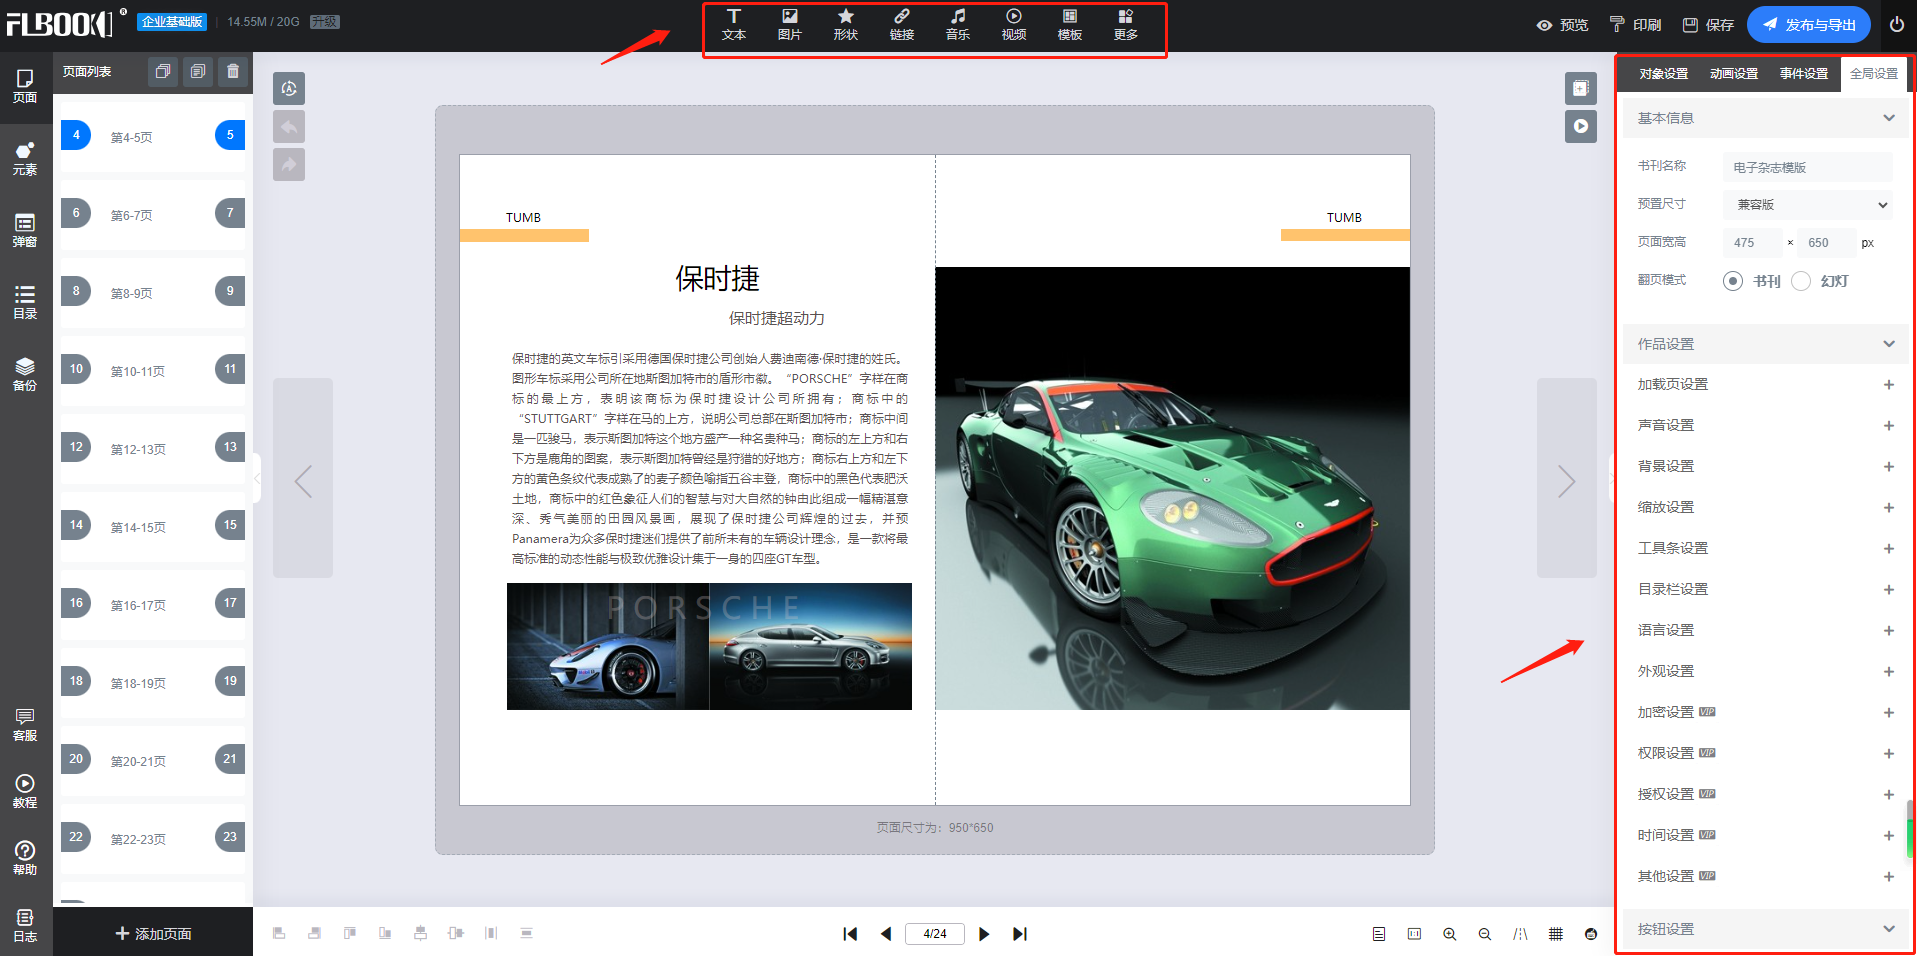Click the 4/24 page number field
Screen dimensions: 1917x956
click(x=935, y=934)
